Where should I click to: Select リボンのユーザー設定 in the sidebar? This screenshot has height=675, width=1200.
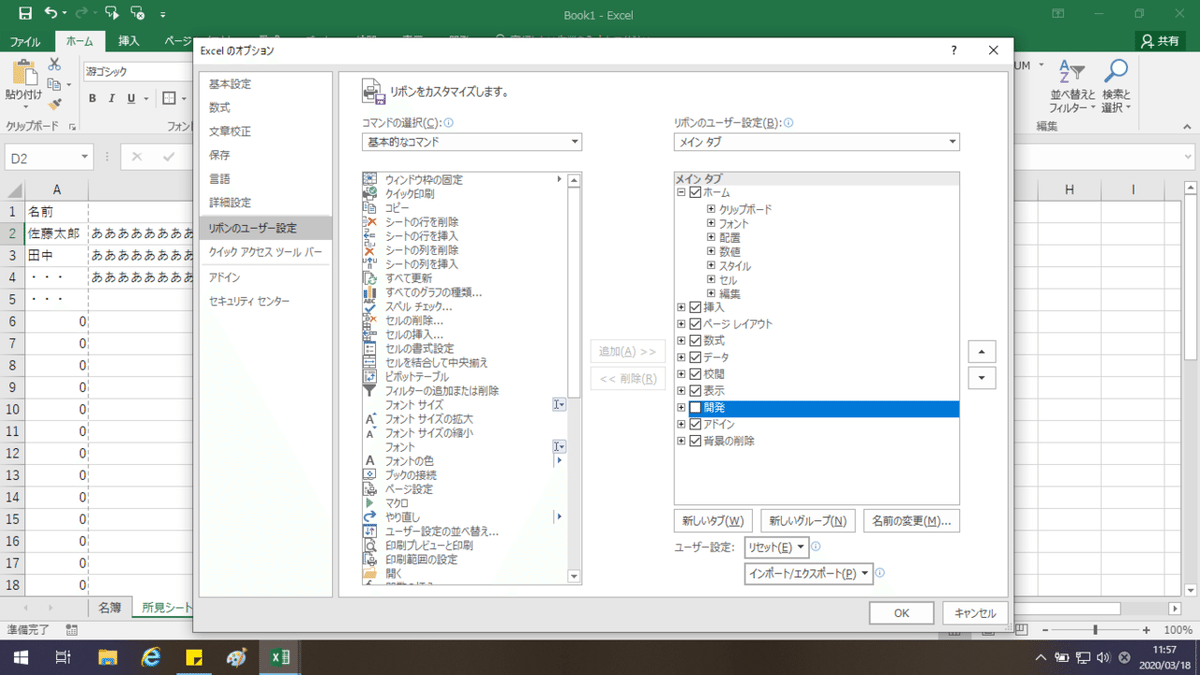coord(266,228)
